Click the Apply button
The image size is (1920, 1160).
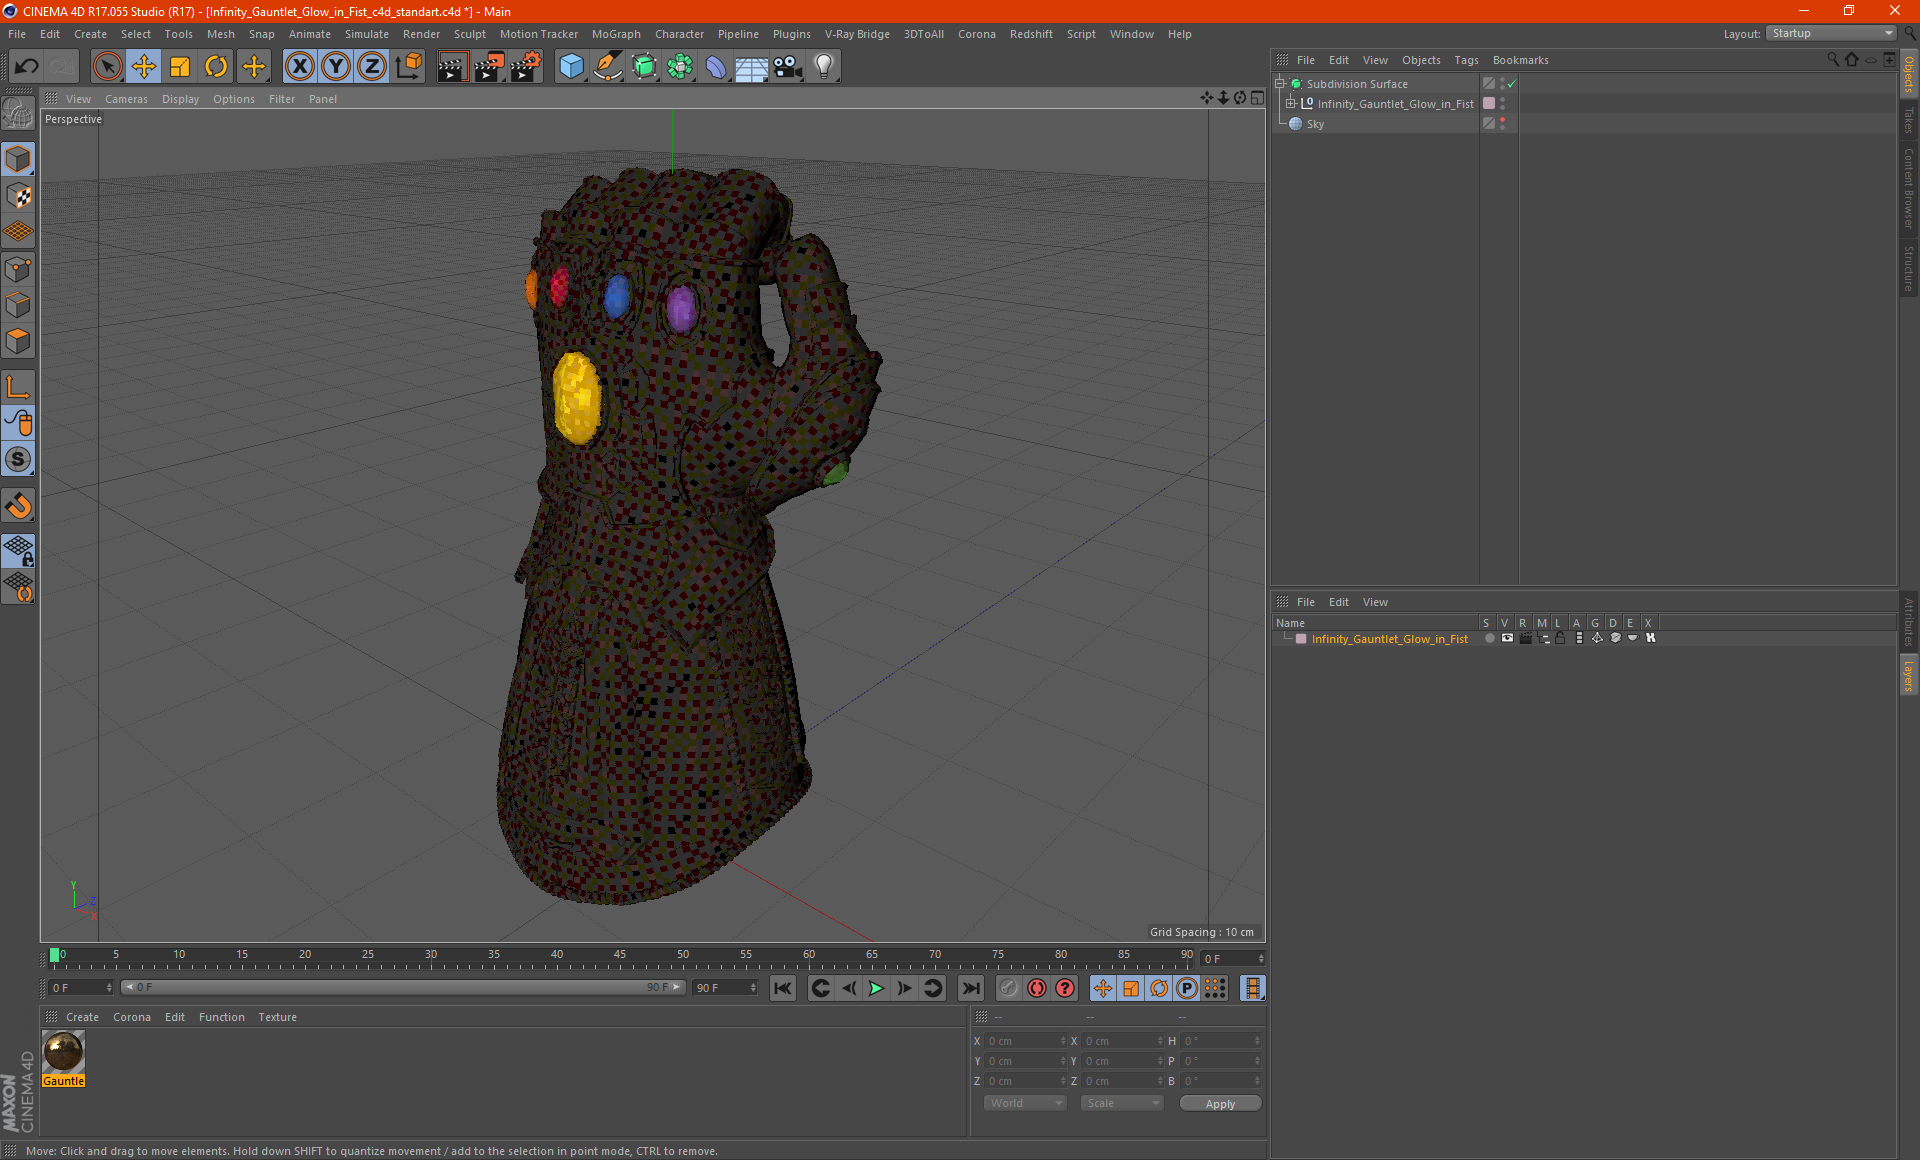click(1220, 1104)
